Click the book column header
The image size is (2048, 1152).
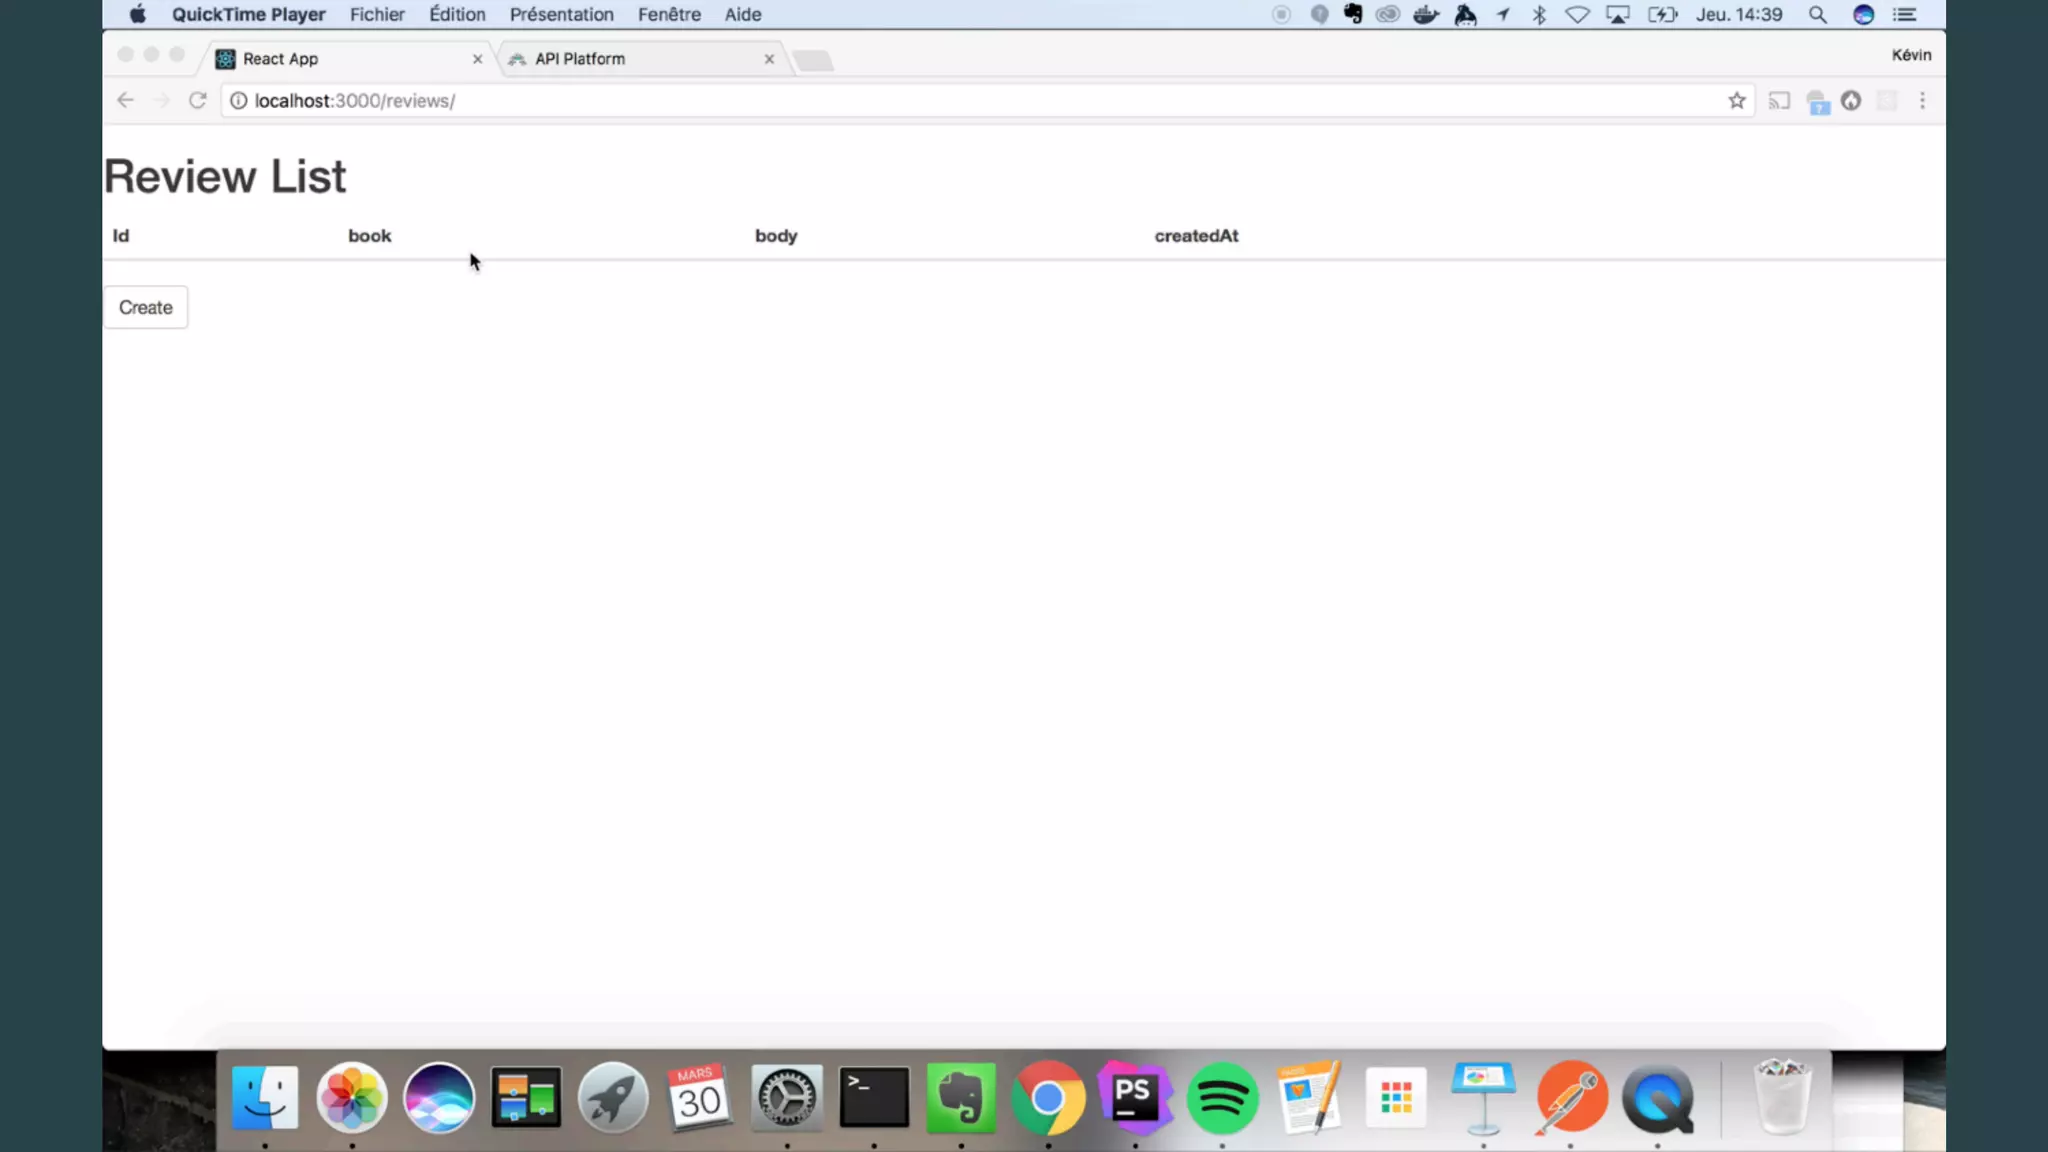pyautogui.click(x=370, y=236)
